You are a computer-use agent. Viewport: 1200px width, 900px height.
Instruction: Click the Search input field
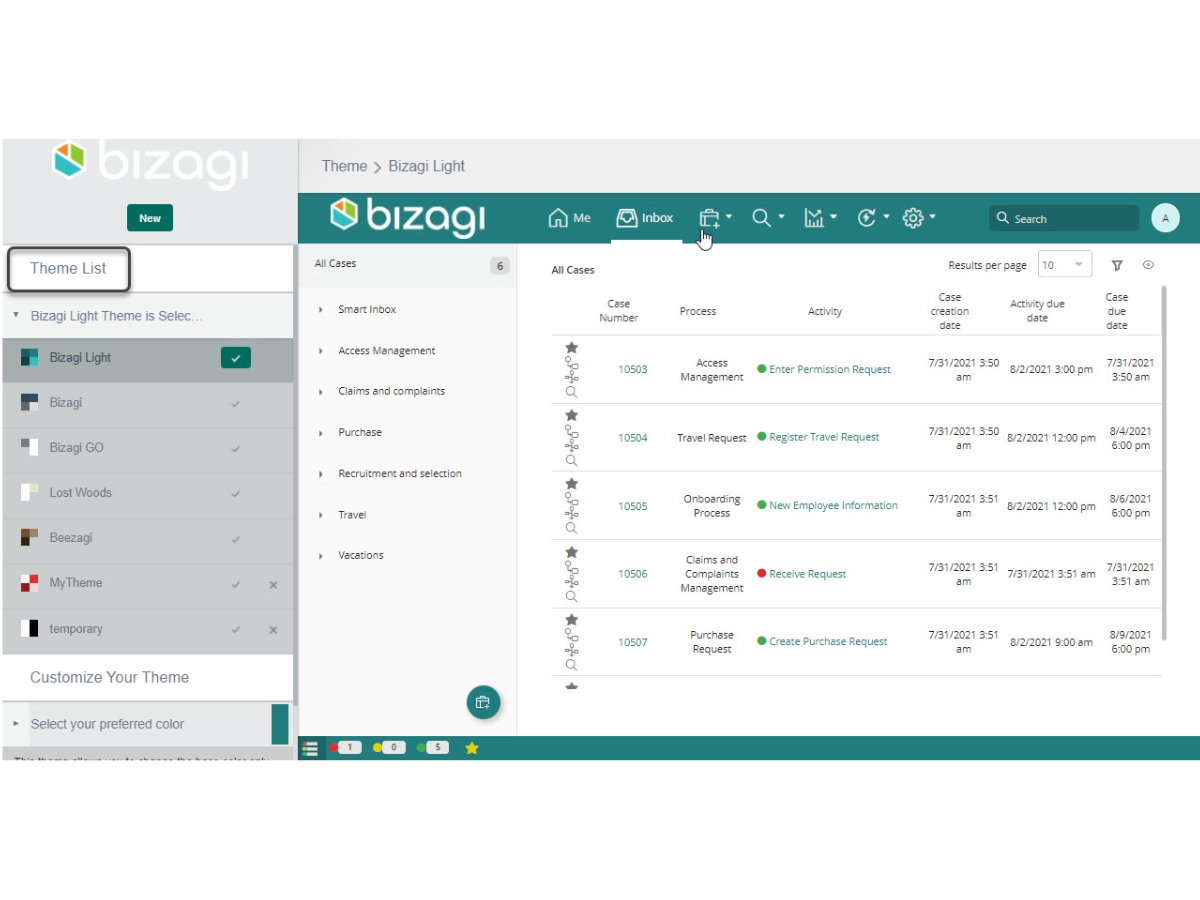click(x=1064, y=218)
